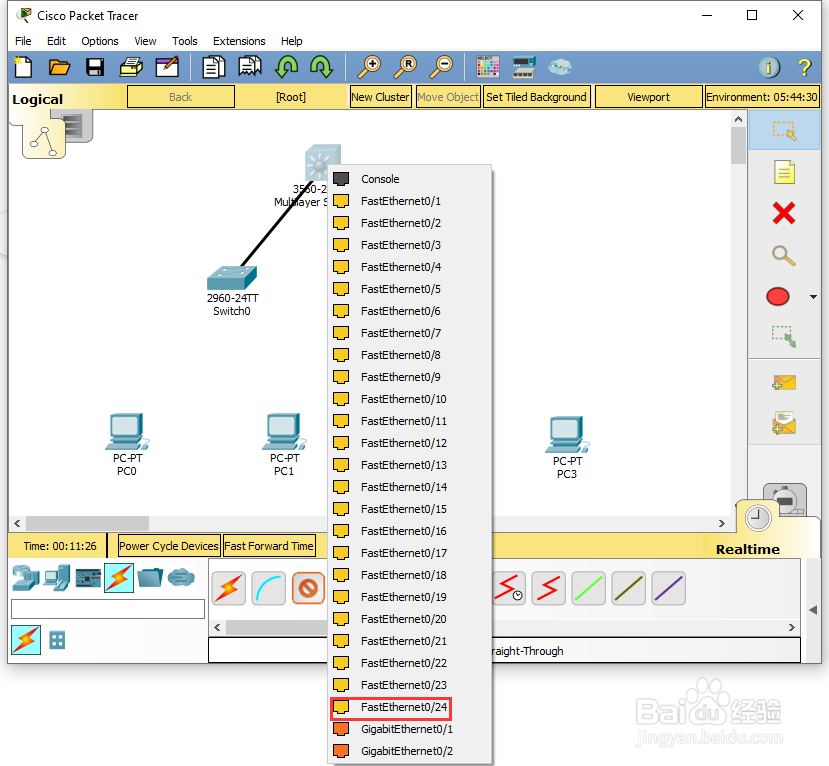Click the Redo green arrow

[x=321, y=67]
